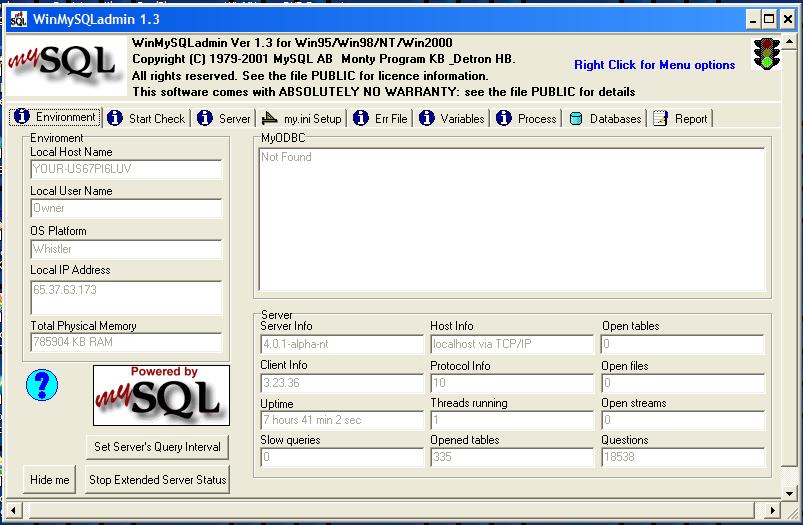Click the mySQL logo in the header

[66, 65]
